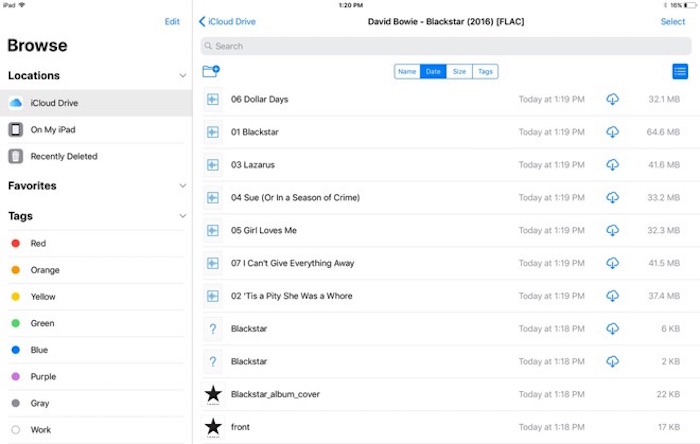This screenshot has width=700, height=444.
Task: Open the iCloud Drive cloud icon in sidebar
Action: pyautogui.click(x=16, y=103)
